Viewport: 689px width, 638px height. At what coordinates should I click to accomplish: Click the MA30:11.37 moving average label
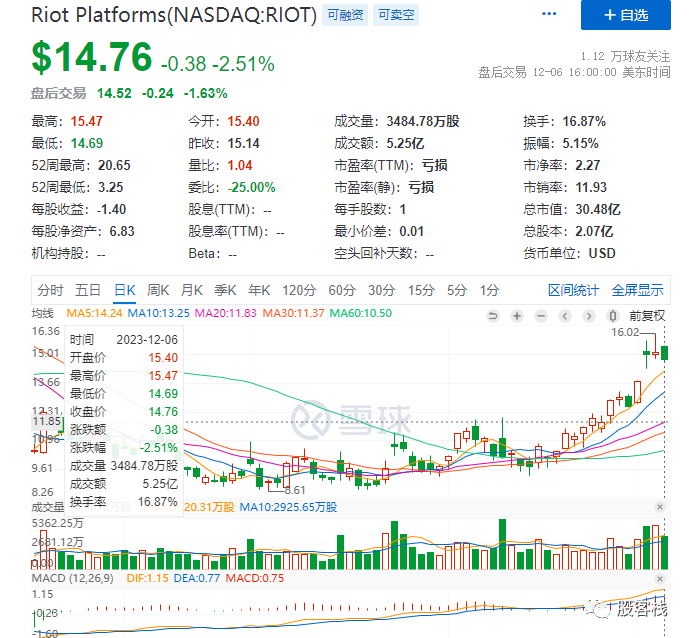[294, 313]
